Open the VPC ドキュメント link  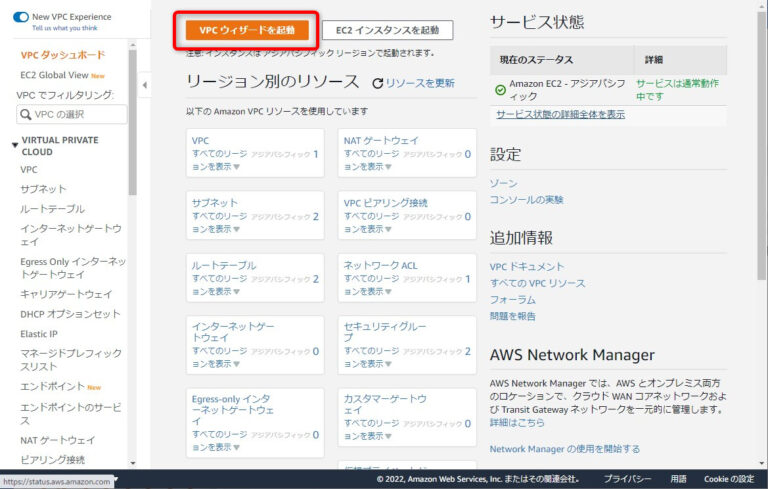[527, 267]
